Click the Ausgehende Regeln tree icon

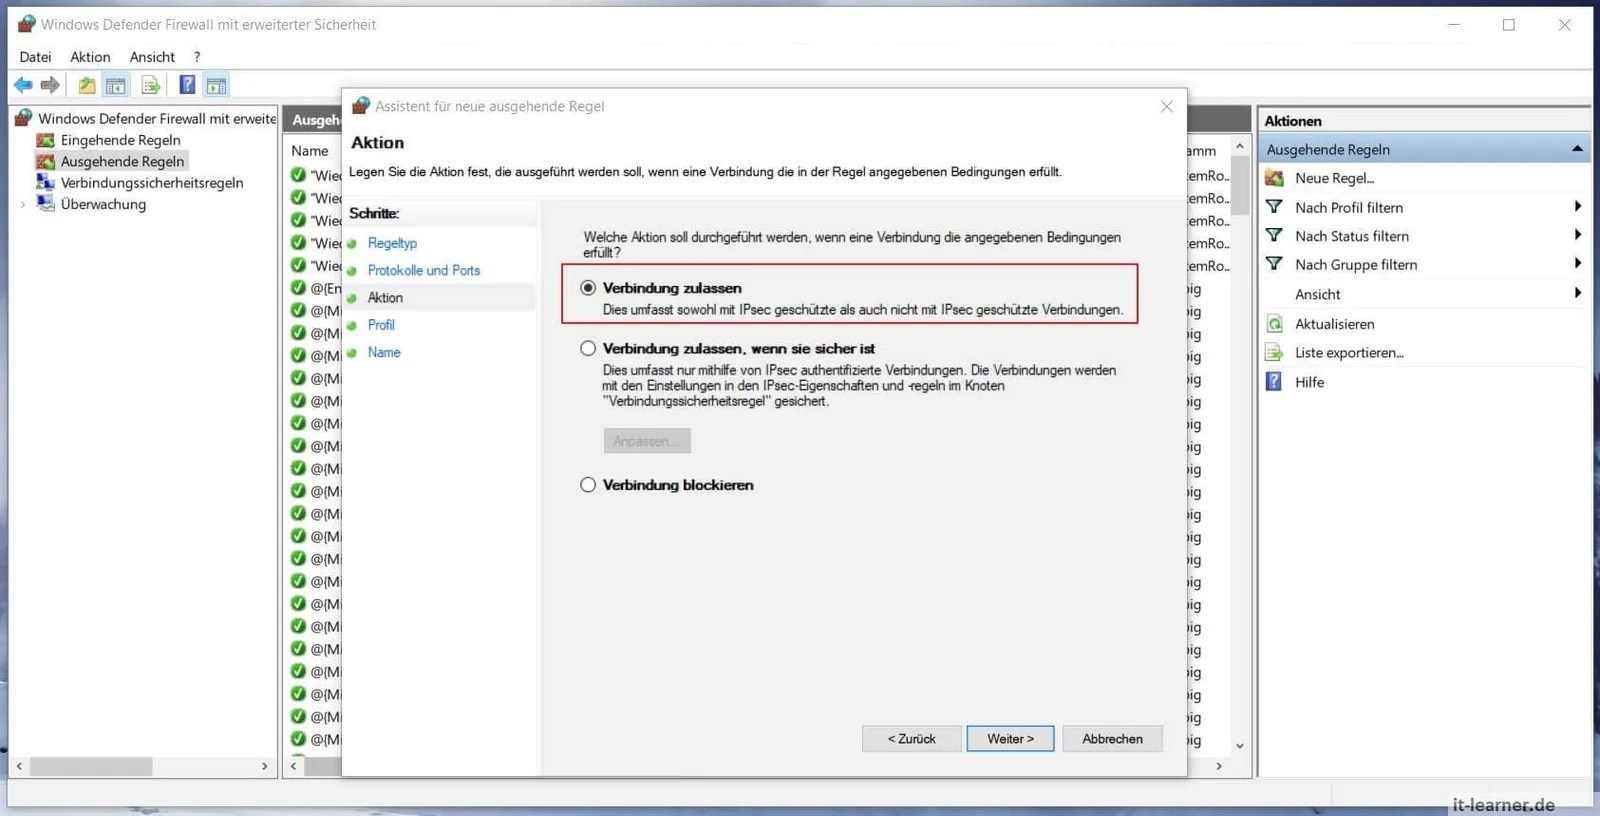pyautogui.click(x=46, y=161)
